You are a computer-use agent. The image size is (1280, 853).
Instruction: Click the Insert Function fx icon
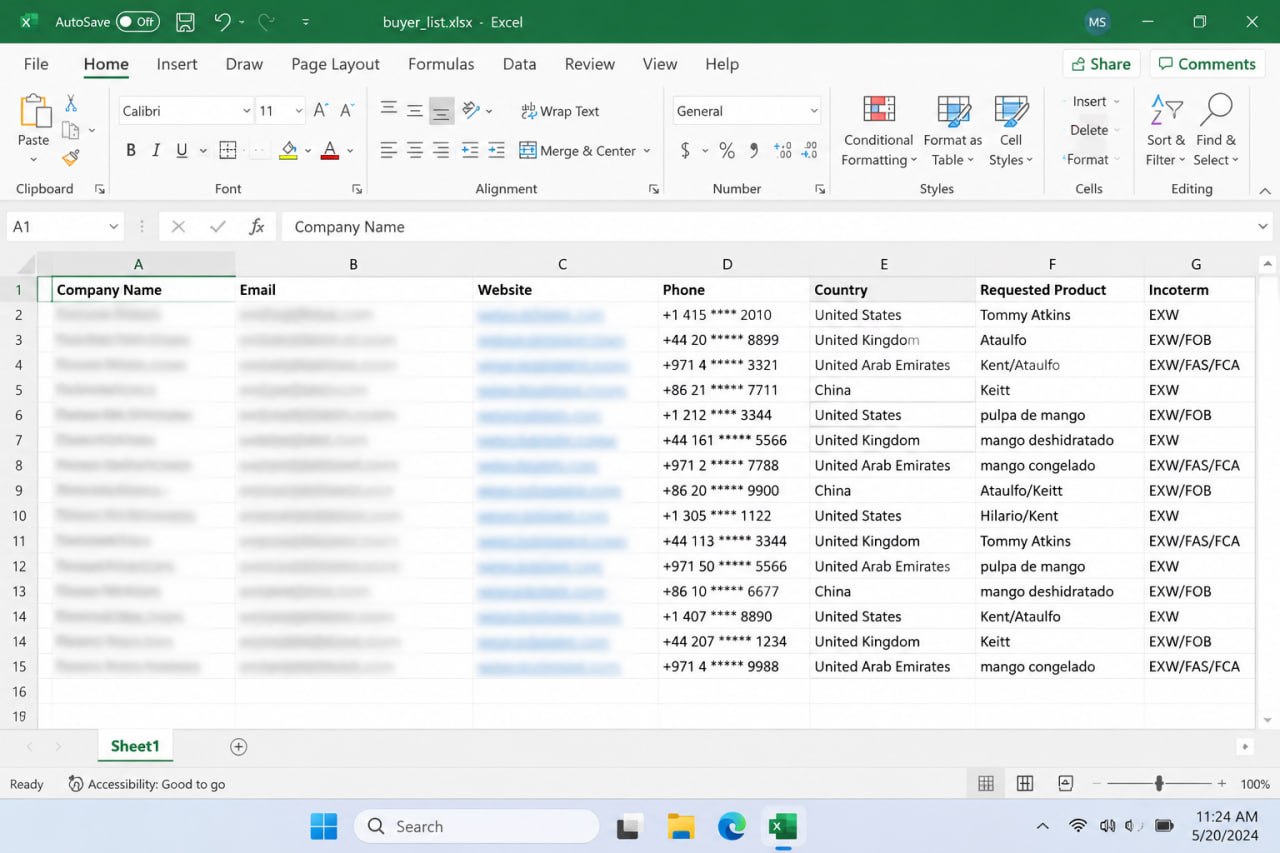click(x=257, y=227)
